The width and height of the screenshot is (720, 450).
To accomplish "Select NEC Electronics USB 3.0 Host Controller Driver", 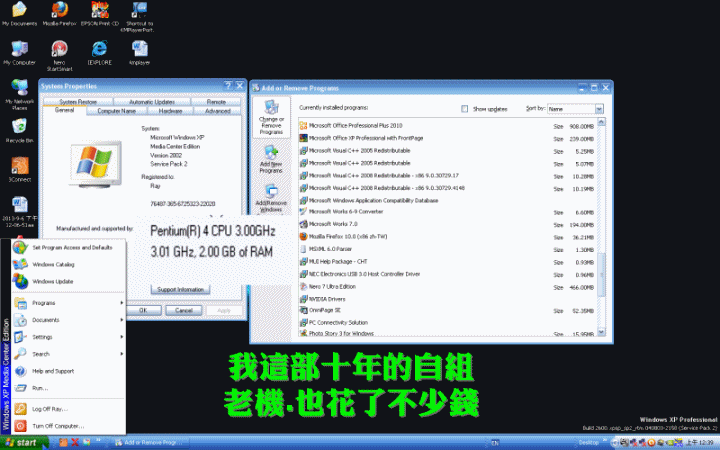I will tap(448, 274).
